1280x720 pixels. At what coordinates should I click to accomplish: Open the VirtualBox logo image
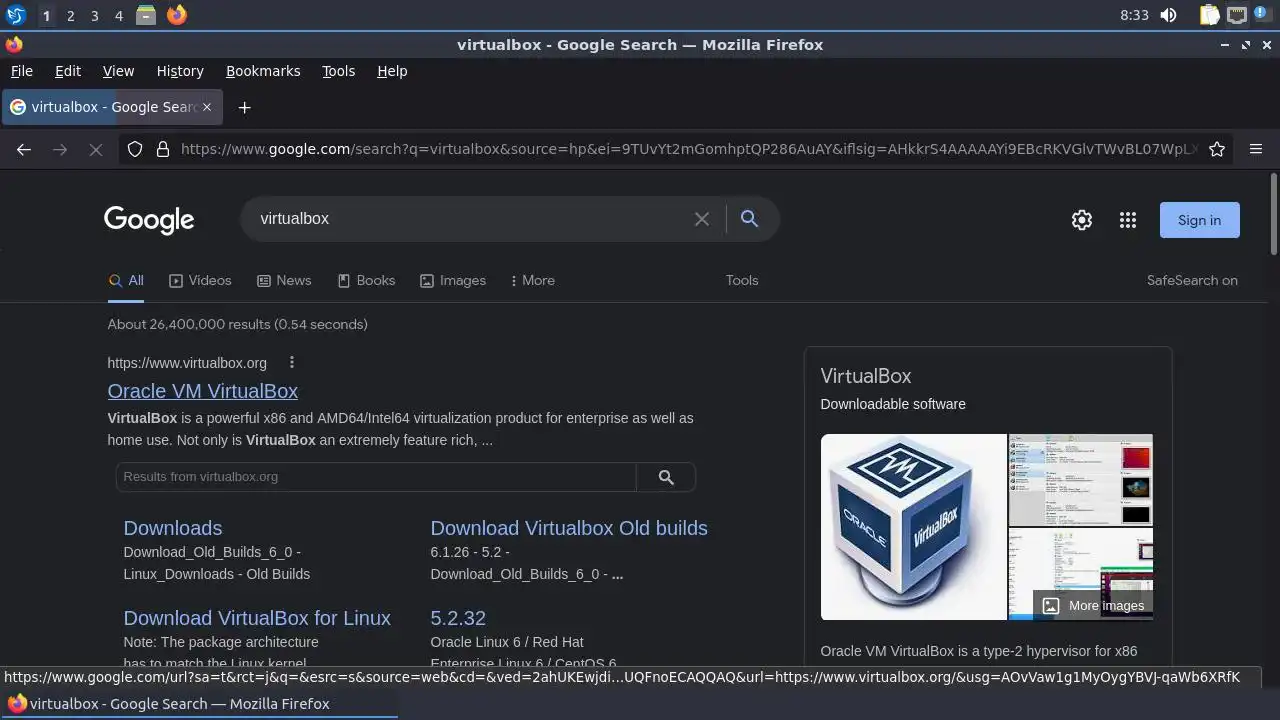913,527
